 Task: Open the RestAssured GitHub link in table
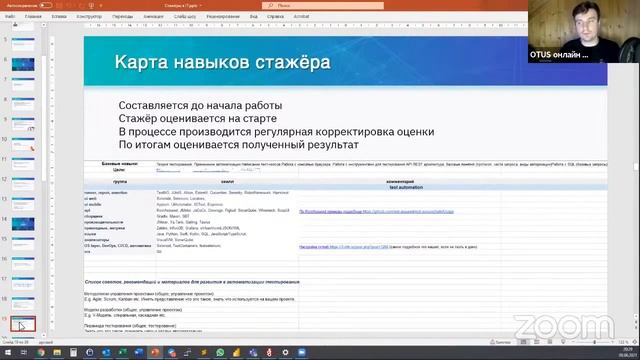tap(376, 212)
